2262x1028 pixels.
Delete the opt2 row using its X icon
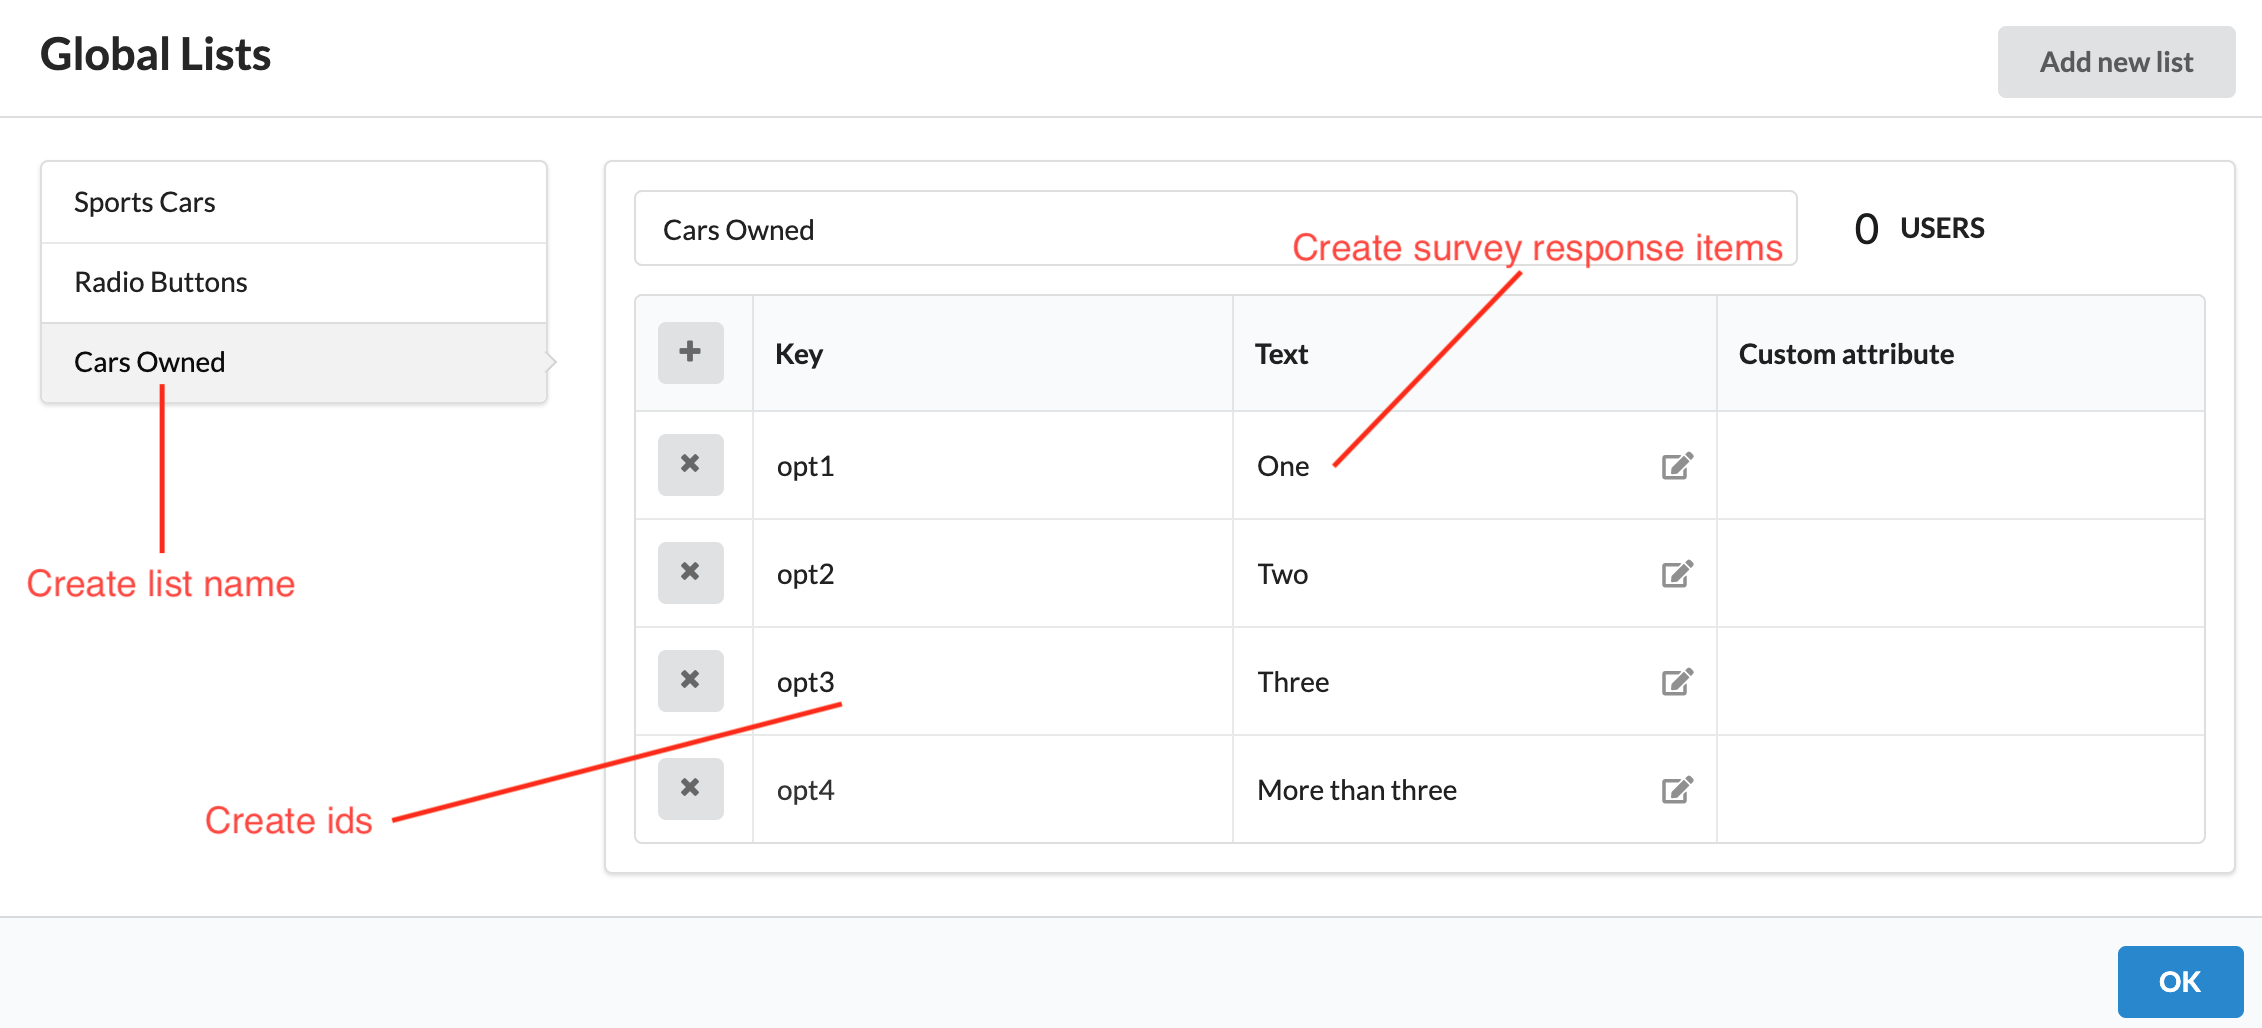690,572
